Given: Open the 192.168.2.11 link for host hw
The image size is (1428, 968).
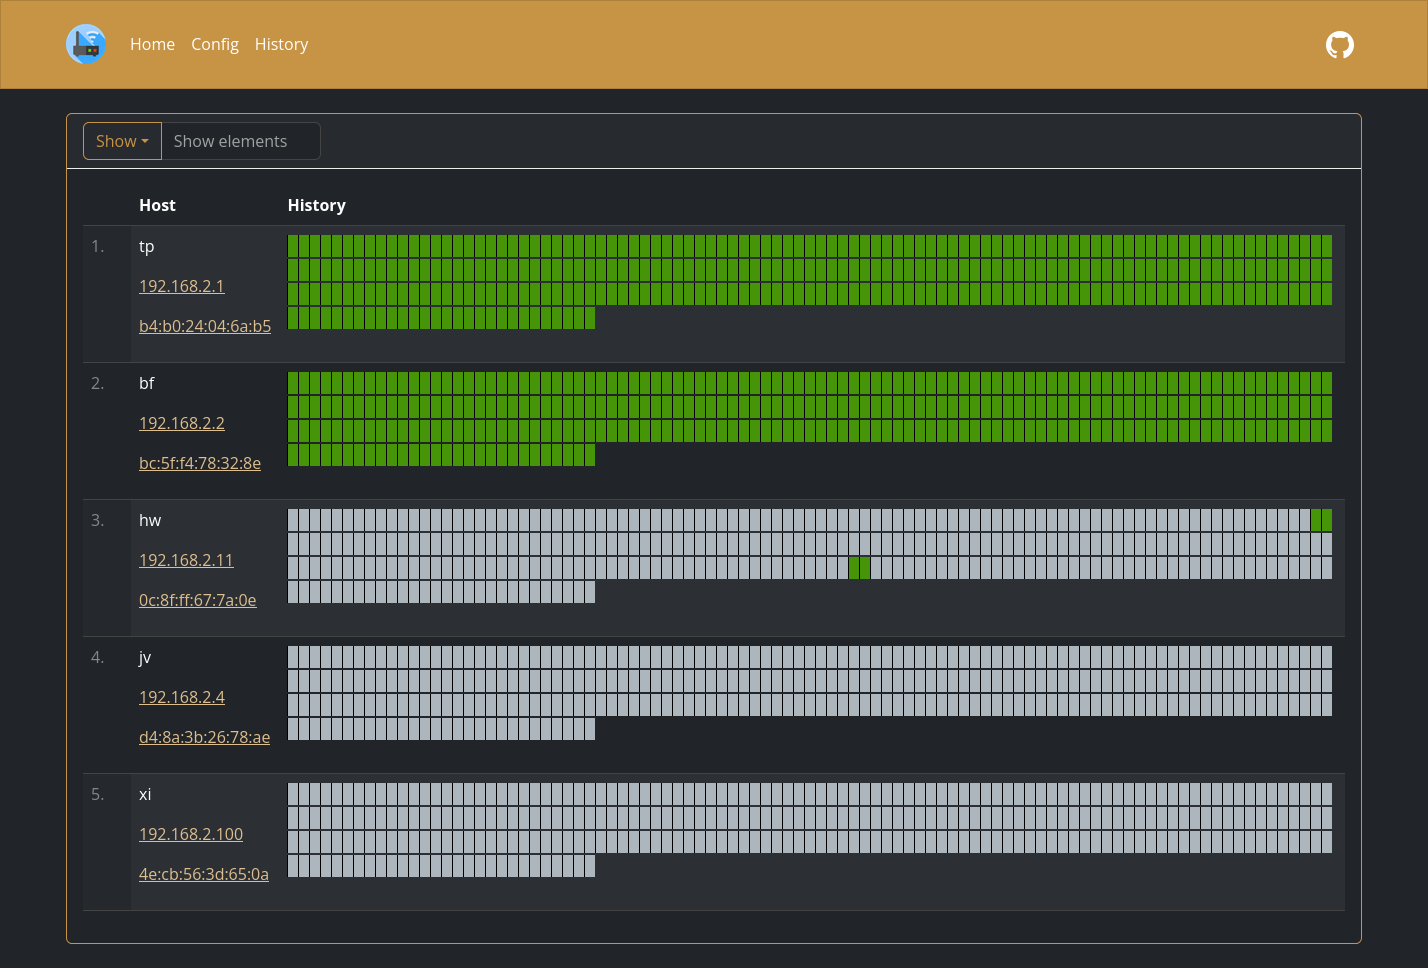Looking at the screenshot, I should [x=186, y=560].
